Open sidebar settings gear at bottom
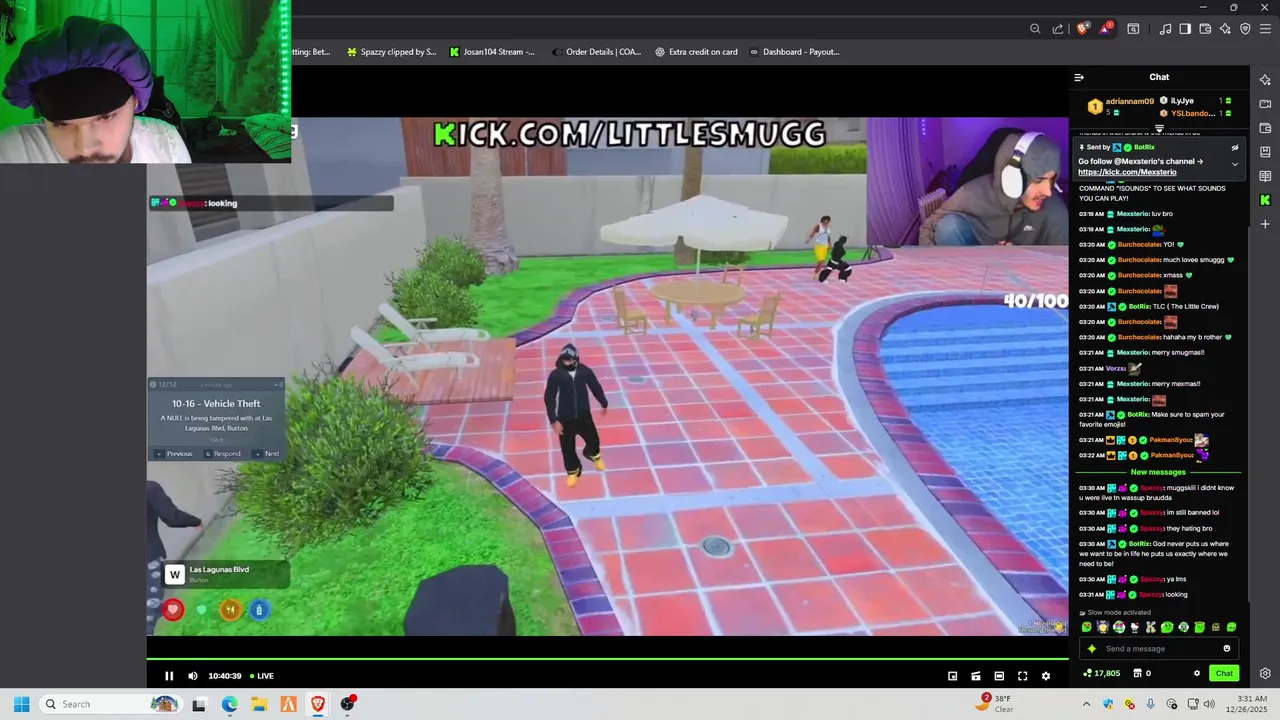1280x720 pixels. click(1265, 673)
